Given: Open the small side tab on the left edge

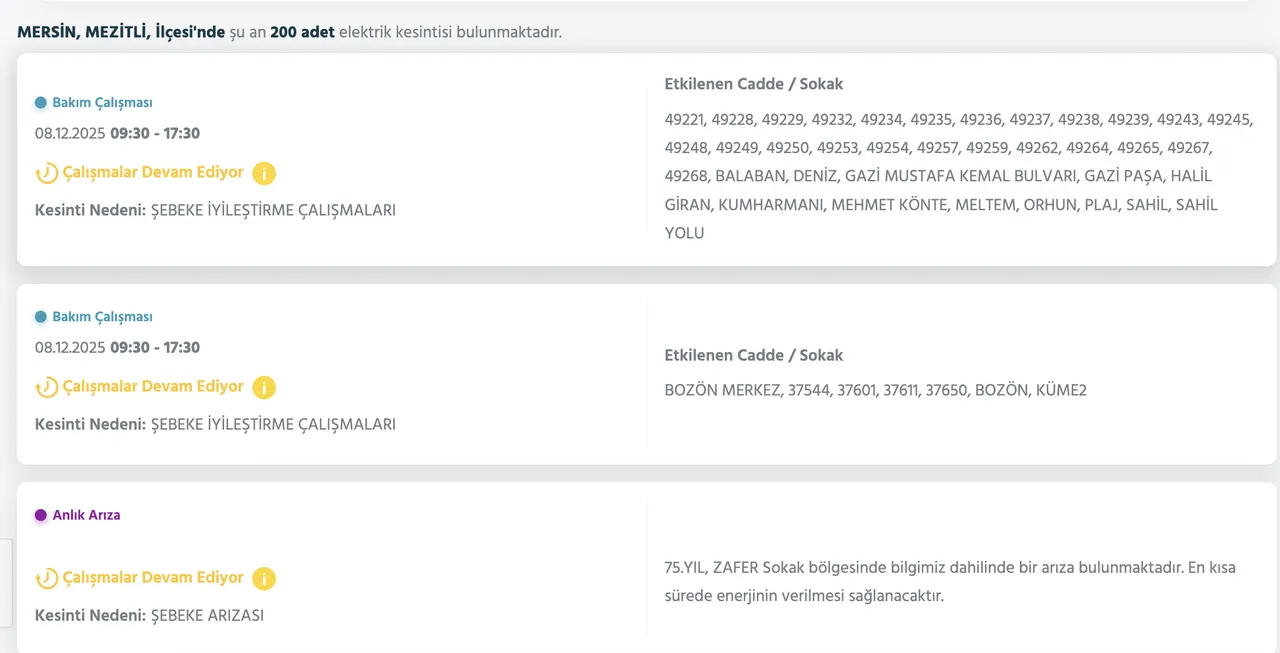Looking at the screenshot, I should [x=5, y=582].
